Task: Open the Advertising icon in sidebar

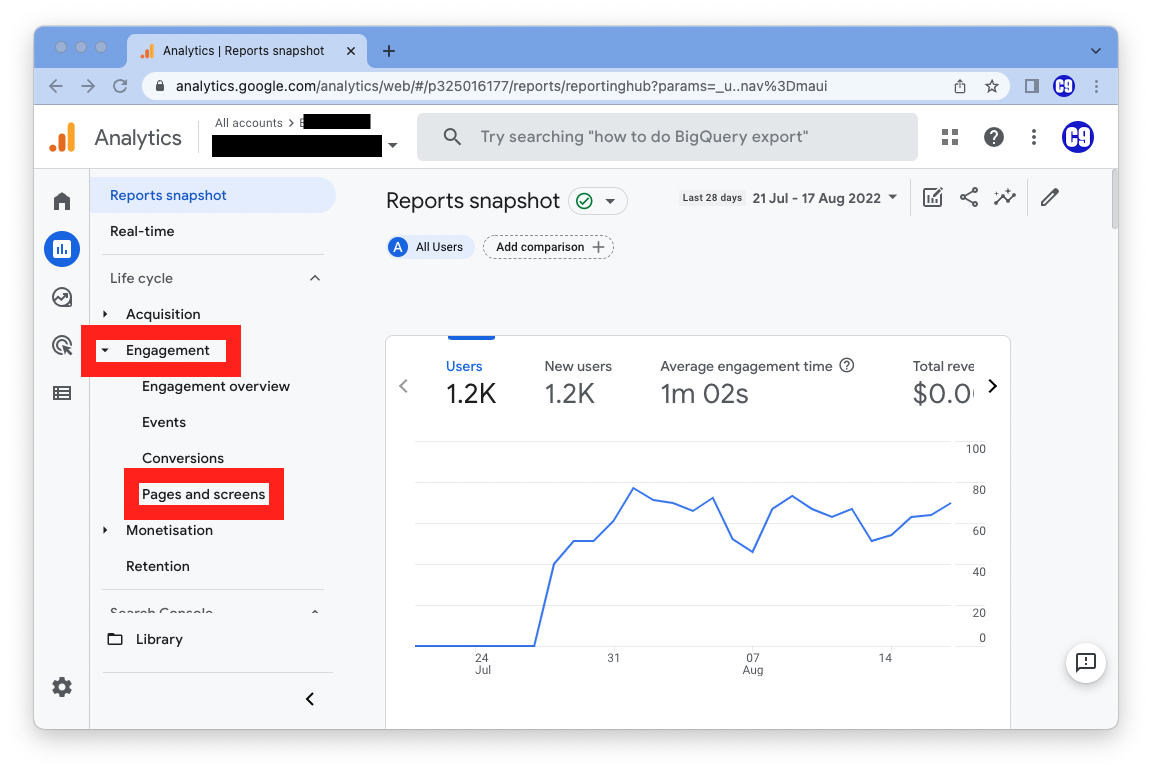Action: pos(62,346)
